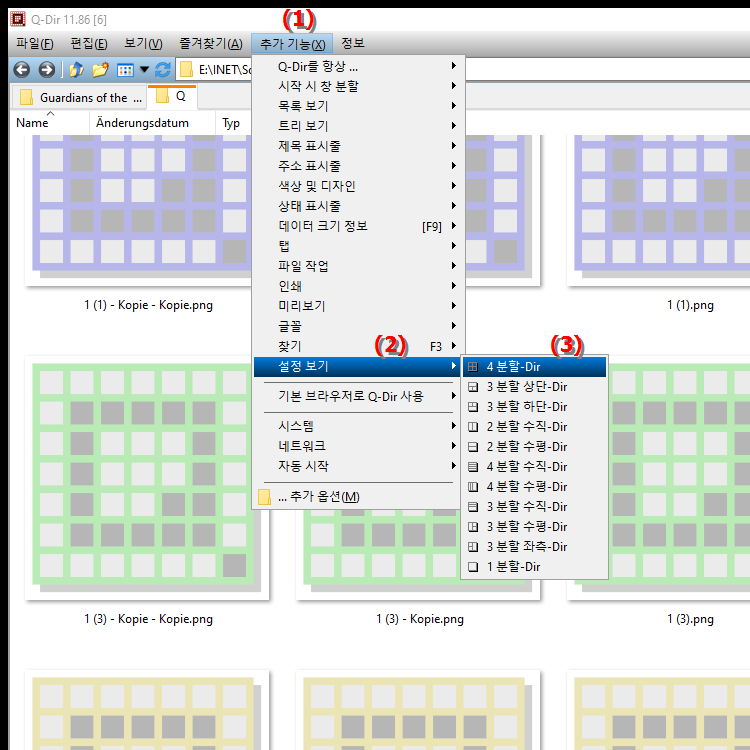Image resolution: width=750 pixels, height=750 pixels.
Task: Open the 파일(F) menu
Action: point(34,44)
